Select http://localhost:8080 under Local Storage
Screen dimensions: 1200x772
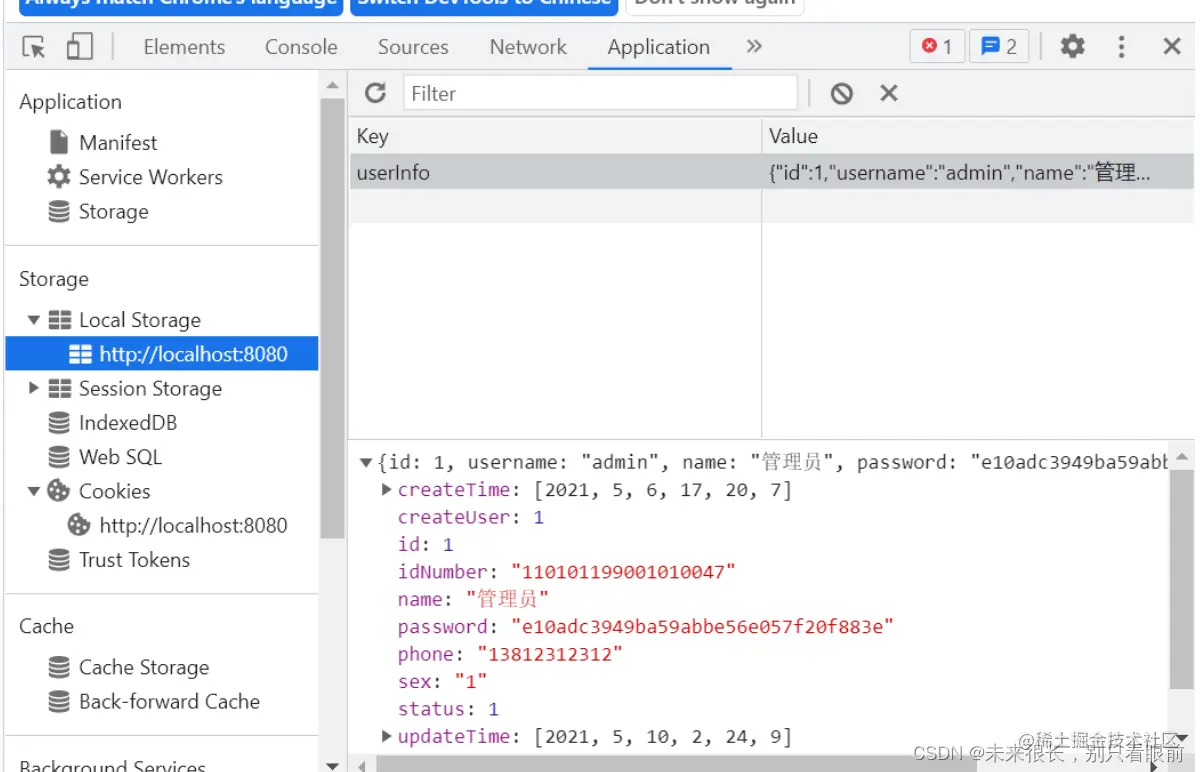click(162, 354)
